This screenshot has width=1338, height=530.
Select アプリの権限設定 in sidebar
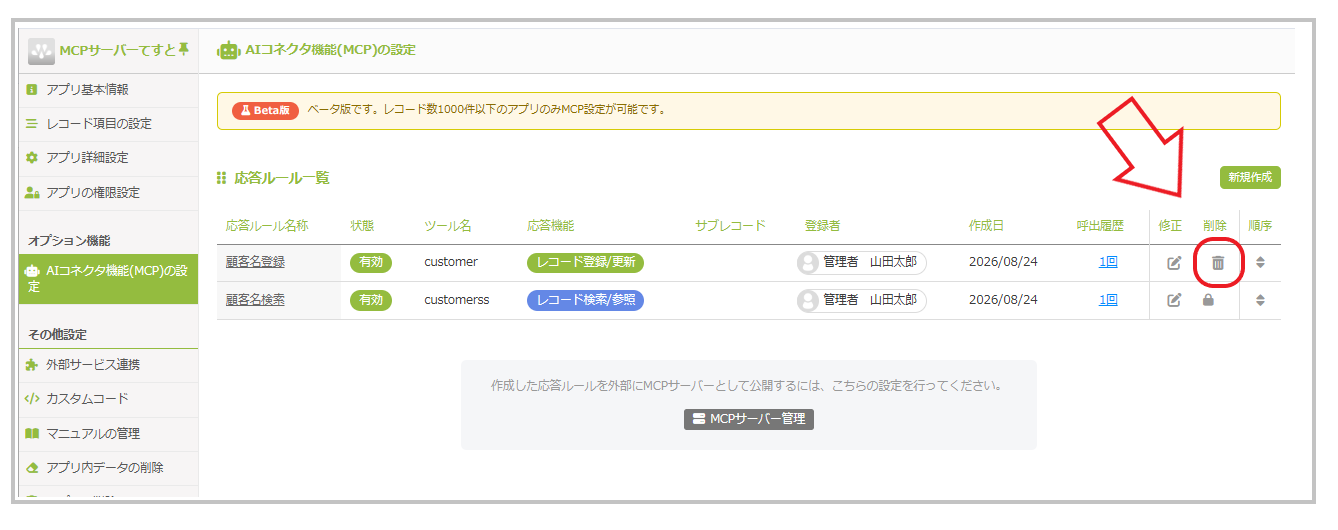[x=108, y=193]
